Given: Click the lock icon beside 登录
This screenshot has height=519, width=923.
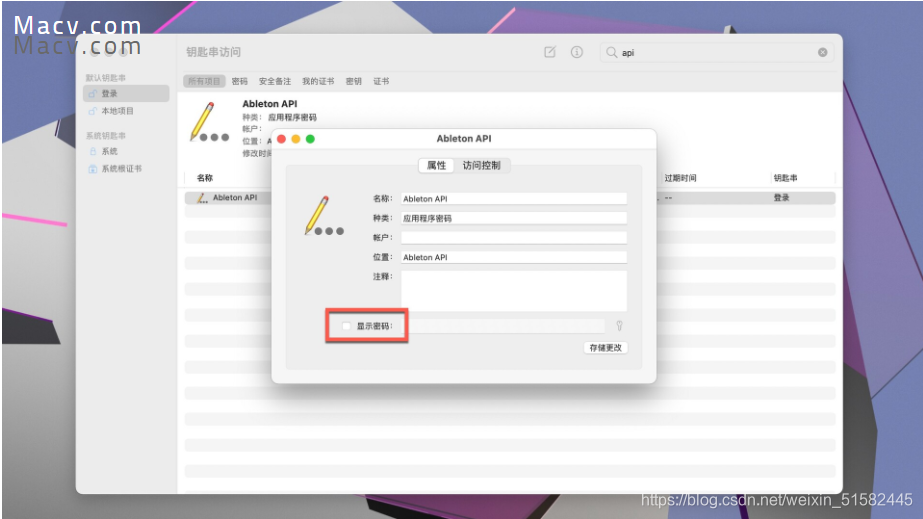Looking at the screenshot, I should pos(92,94).
